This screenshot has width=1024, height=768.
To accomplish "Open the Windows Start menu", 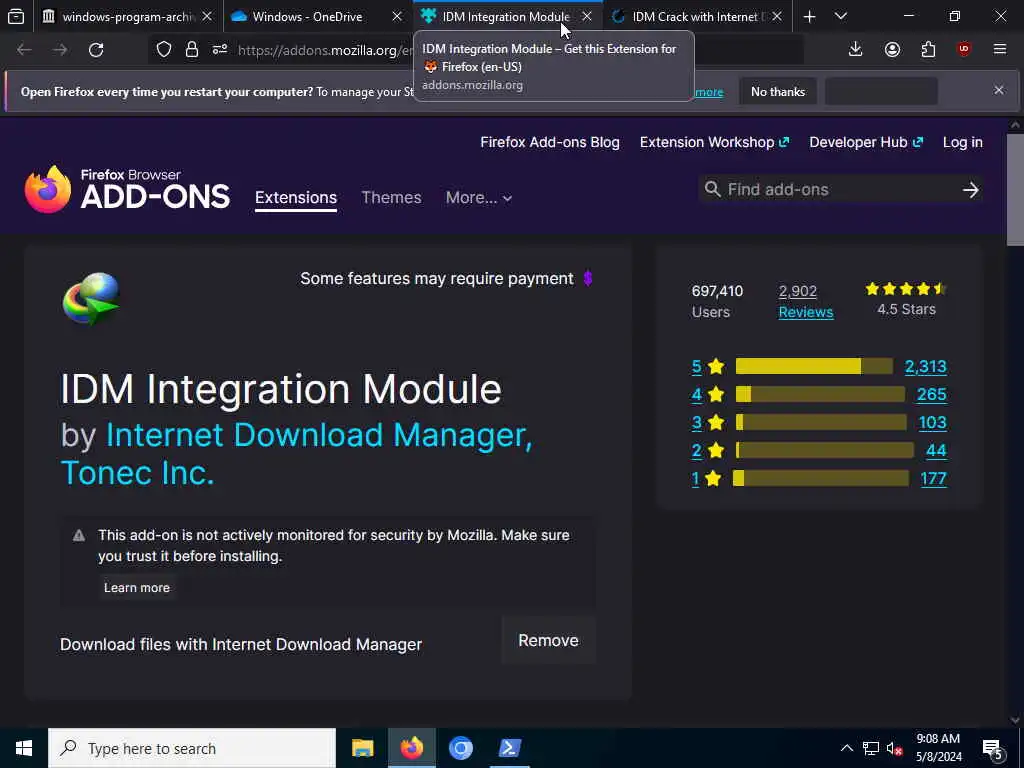I will [x=24, y=748].
